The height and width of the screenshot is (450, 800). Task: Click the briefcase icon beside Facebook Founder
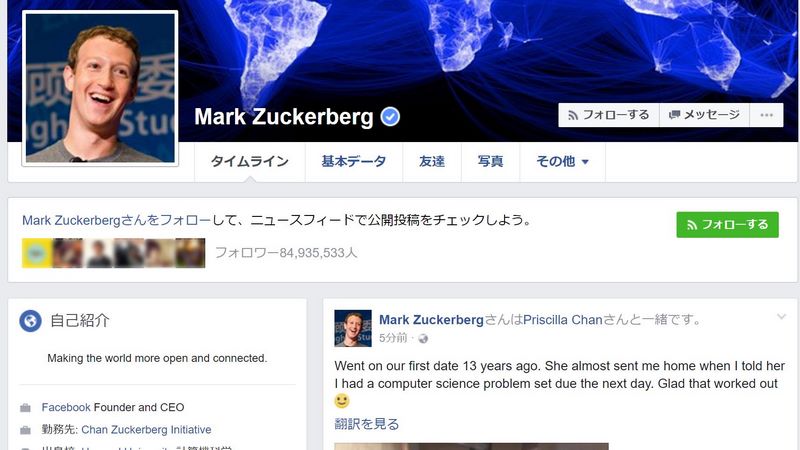tap(26, 408)
